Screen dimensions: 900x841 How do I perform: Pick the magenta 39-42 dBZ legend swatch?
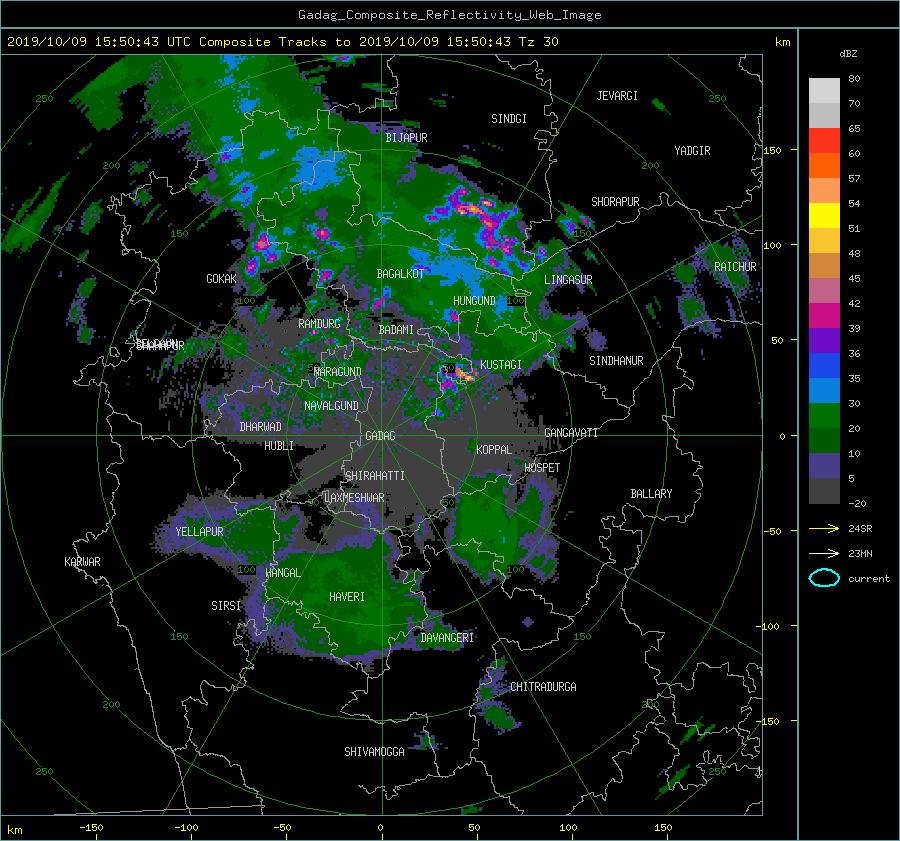tap(824, 316)
